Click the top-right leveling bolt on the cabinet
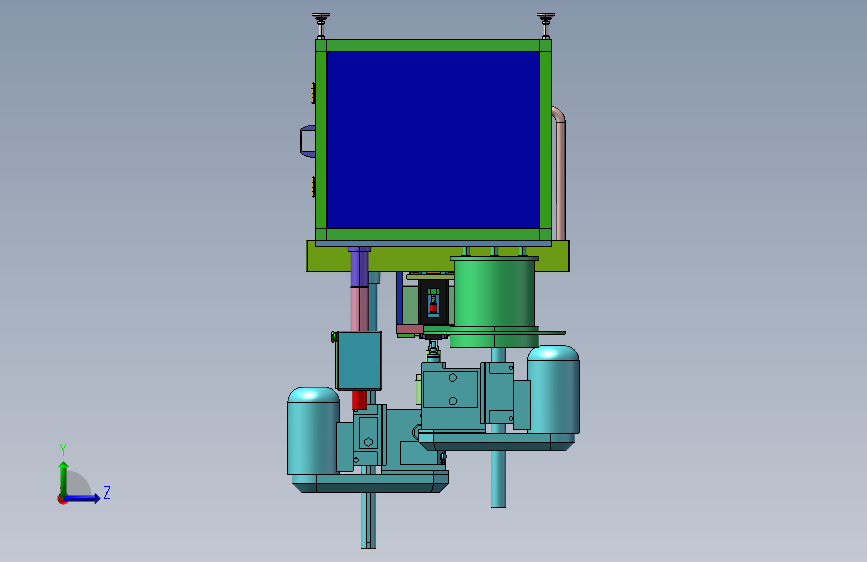This screenshot has width=867, height=562. (546, 25)
